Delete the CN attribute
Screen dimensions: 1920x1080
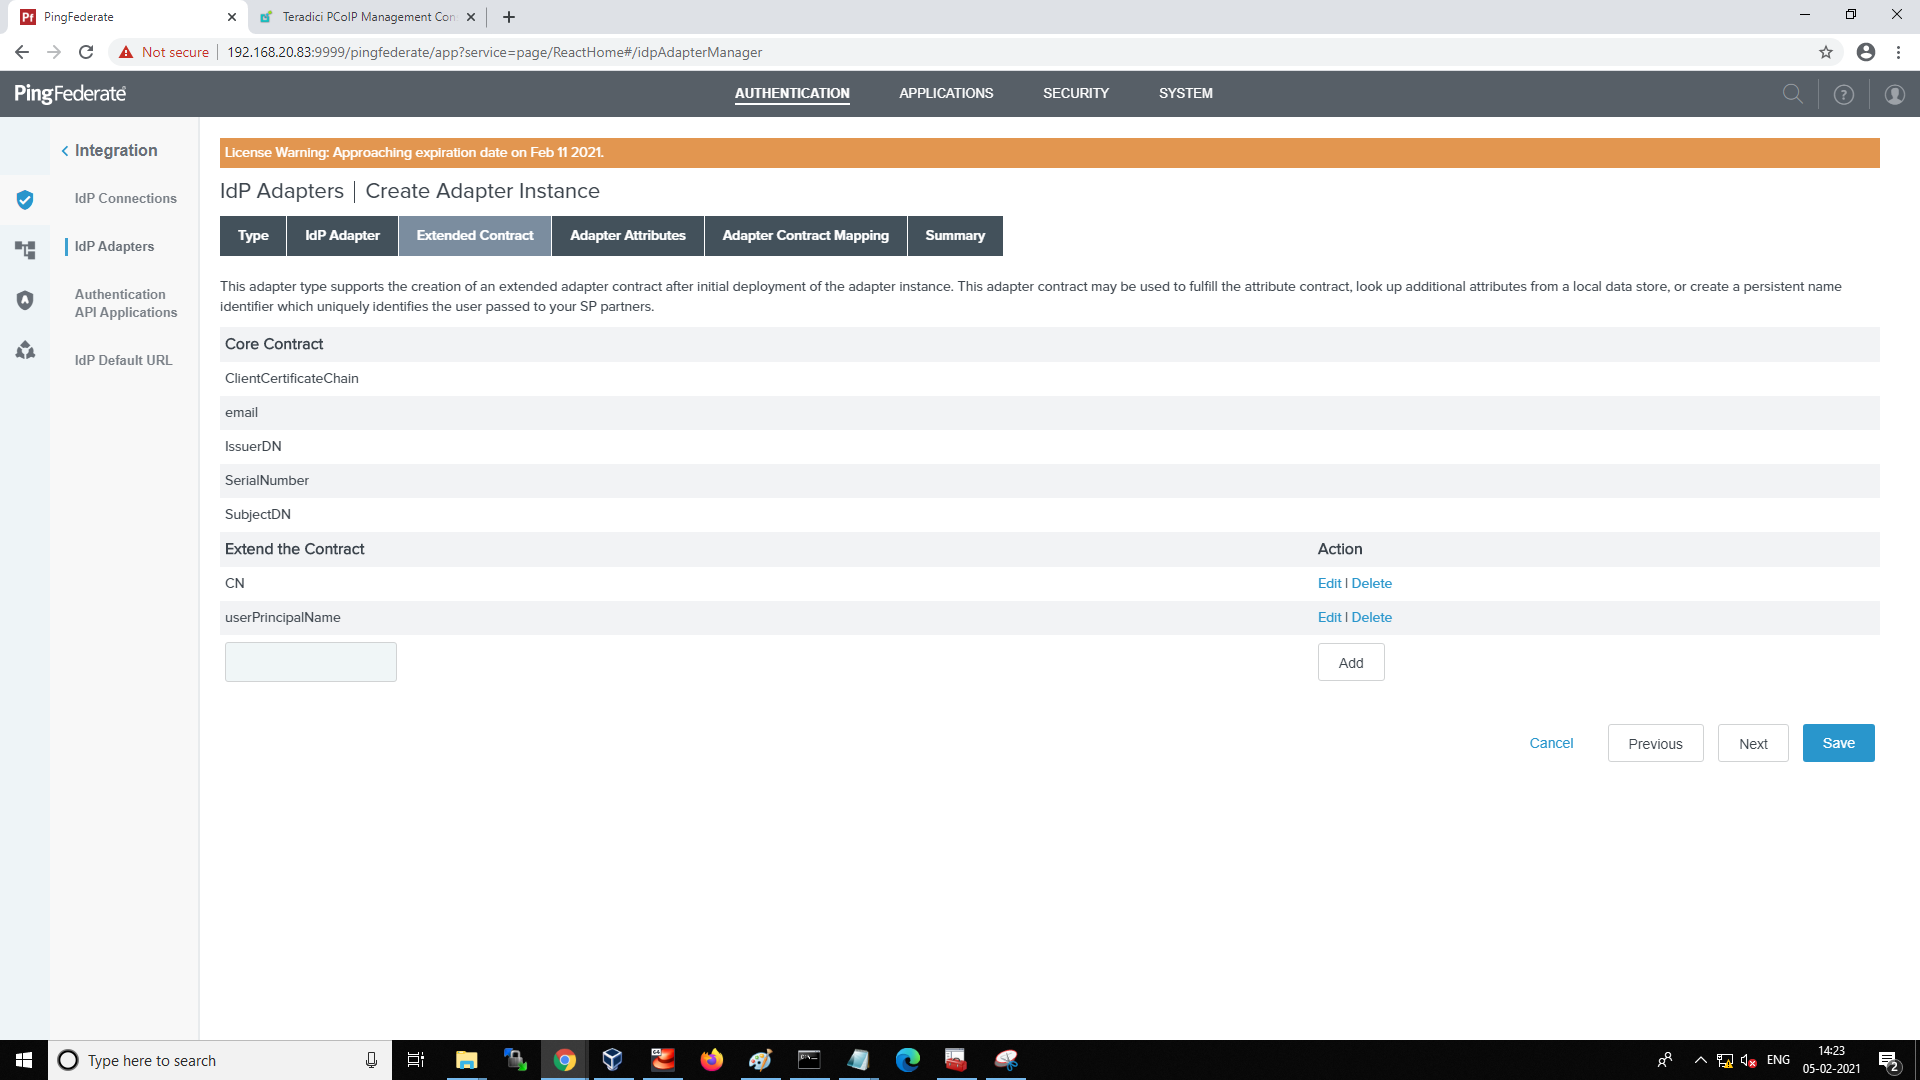[1371, 583]
